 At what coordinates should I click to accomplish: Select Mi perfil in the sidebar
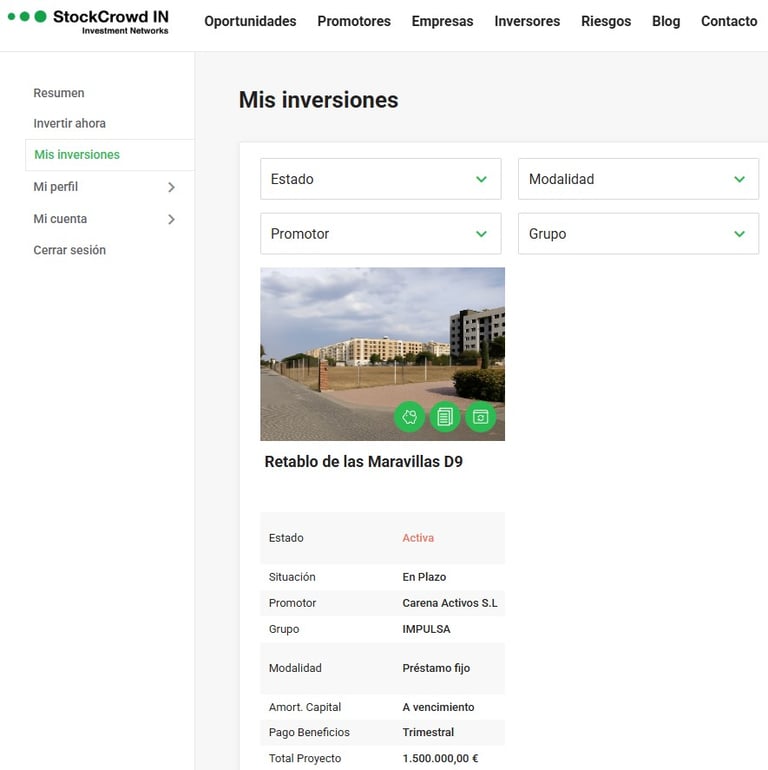[x=55, y=187]
